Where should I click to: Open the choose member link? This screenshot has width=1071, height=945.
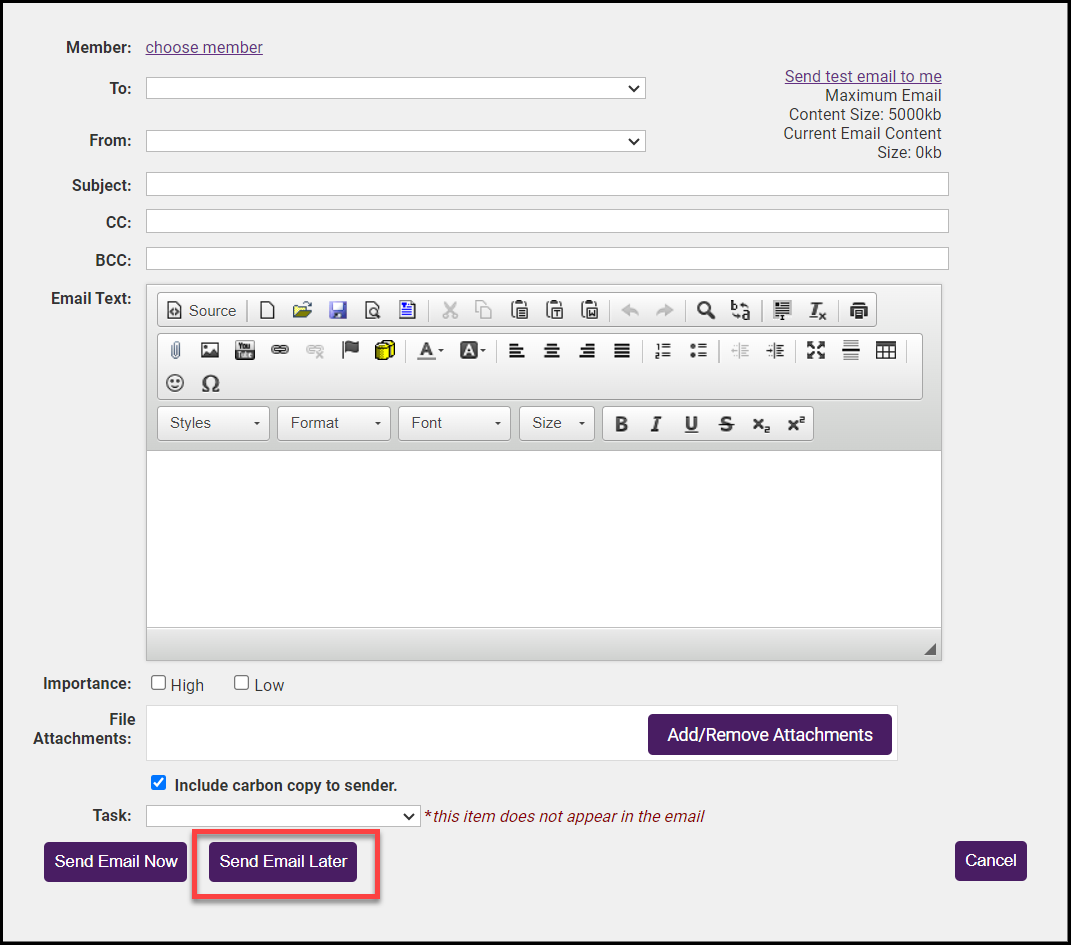pyautogui.click(x=204, y=47)
